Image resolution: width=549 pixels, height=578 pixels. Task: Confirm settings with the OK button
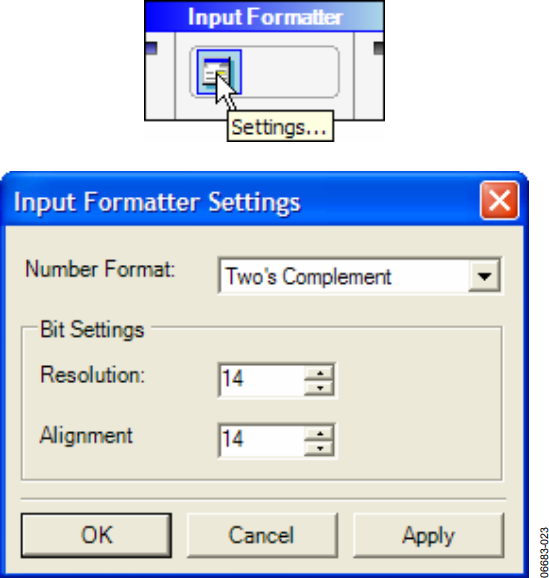click(96, 535)
